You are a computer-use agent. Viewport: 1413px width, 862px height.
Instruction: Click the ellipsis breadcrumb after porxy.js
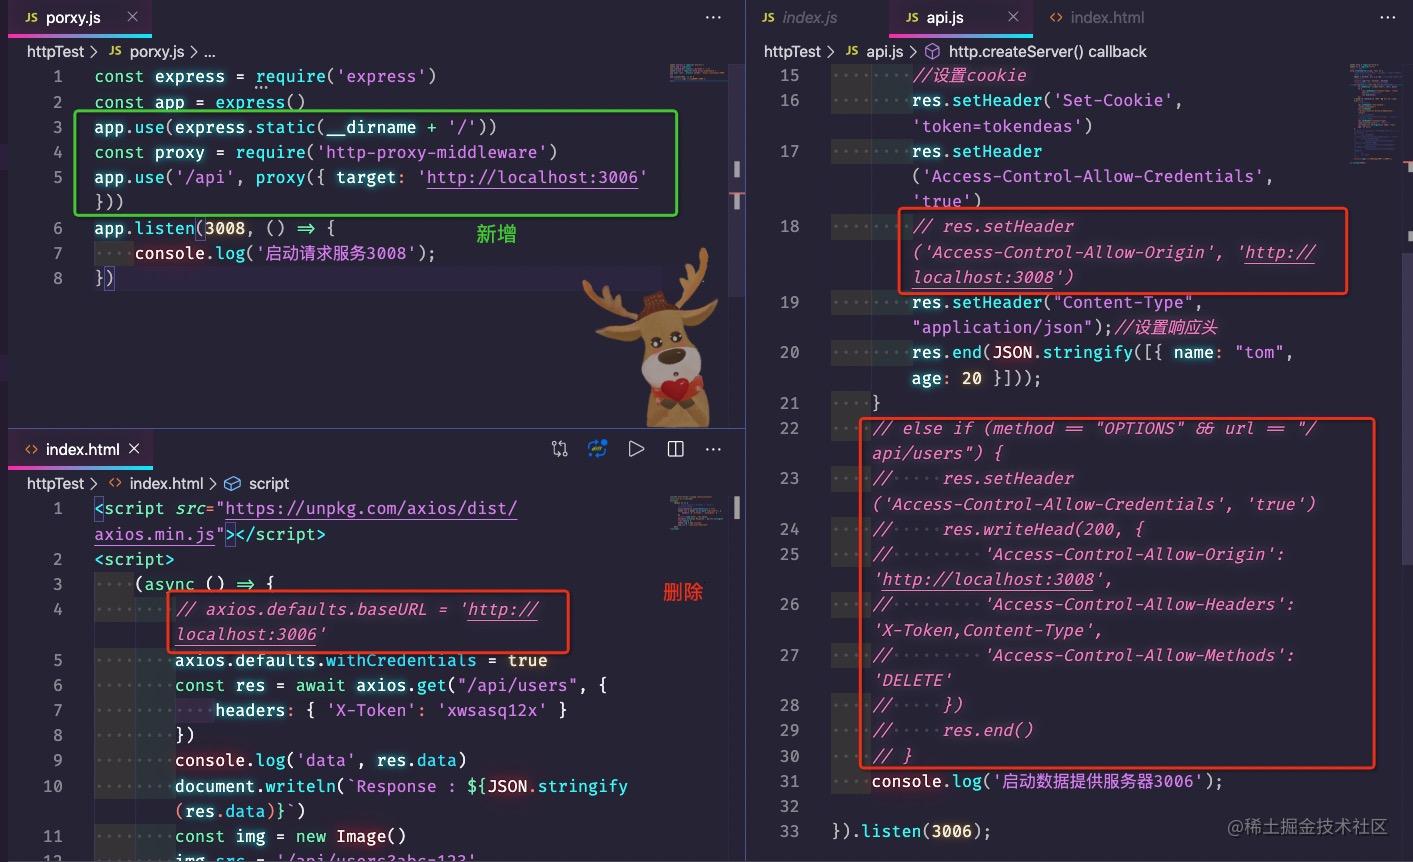tap(209, 51)
